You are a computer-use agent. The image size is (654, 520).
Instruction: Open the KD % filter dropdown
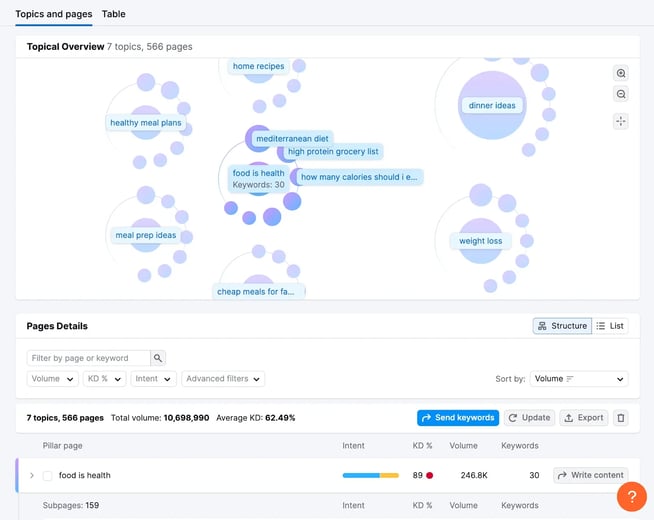point(104,379)
